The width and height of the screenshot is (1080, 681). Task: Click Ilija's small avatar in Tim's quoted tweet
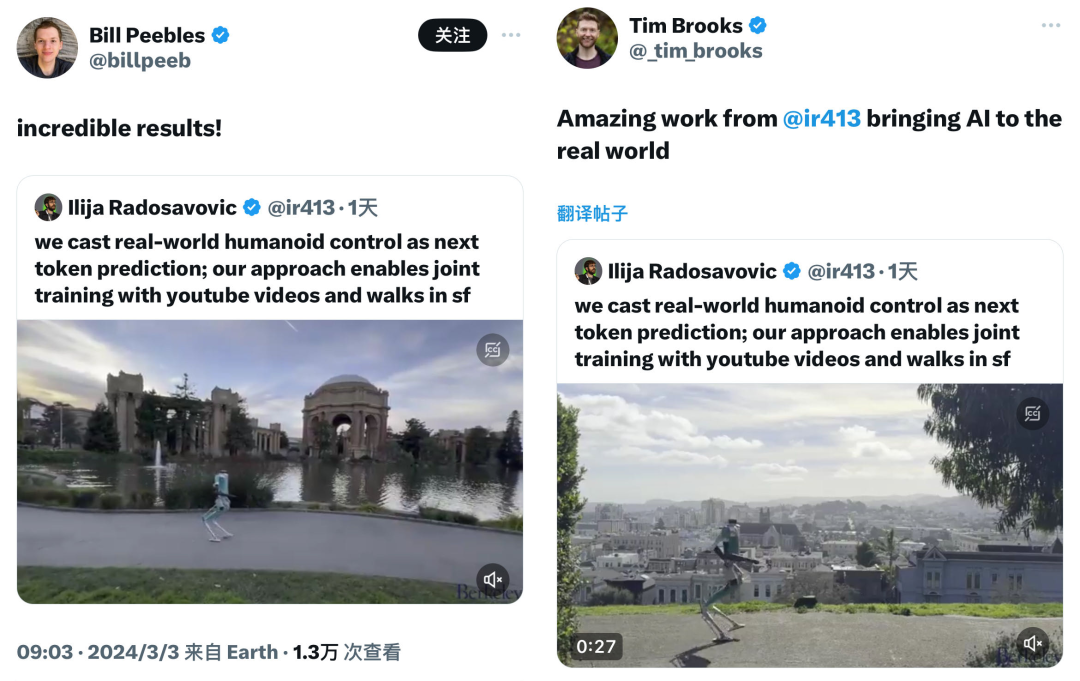(588, 271)
